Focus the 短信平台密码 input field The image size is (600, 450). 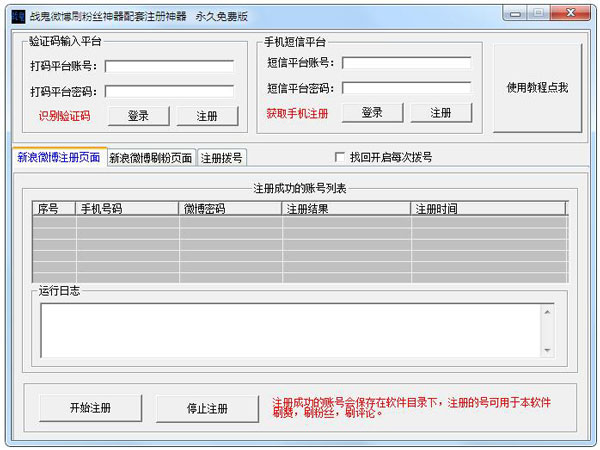click(x=406, y=88)
